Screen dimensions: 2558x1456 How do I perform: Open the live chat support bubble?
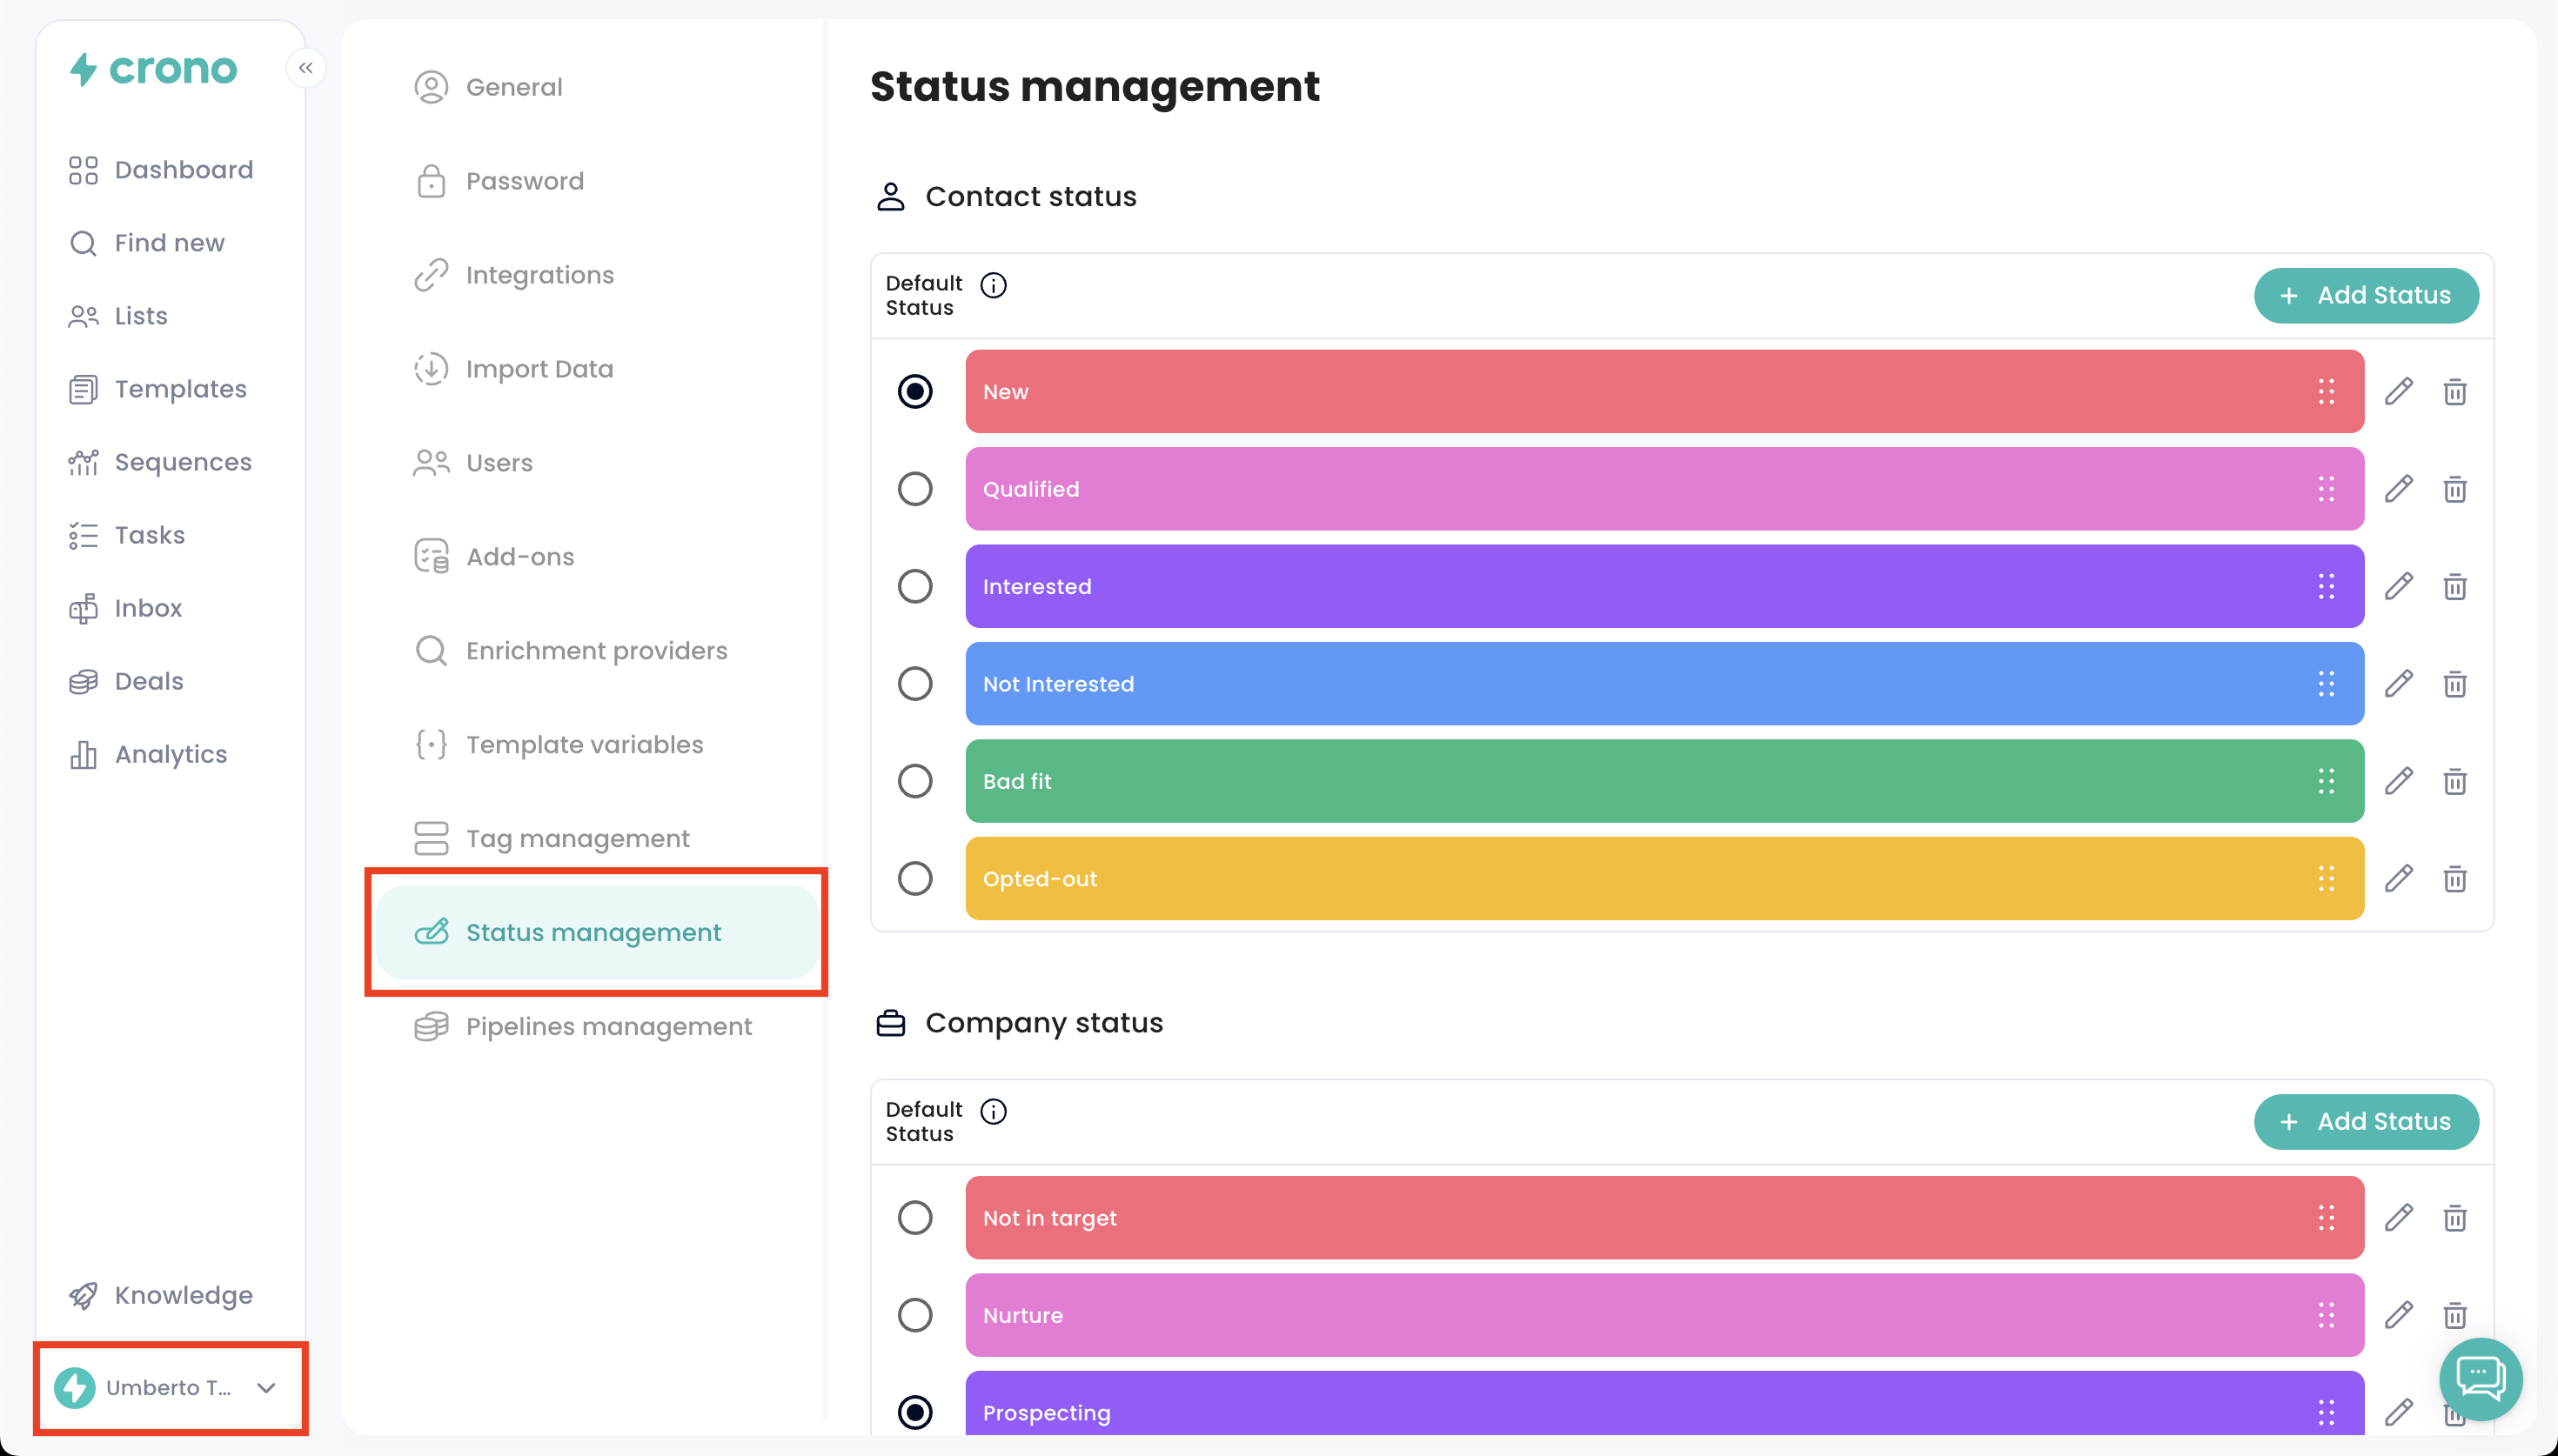coord(2481,1379)
